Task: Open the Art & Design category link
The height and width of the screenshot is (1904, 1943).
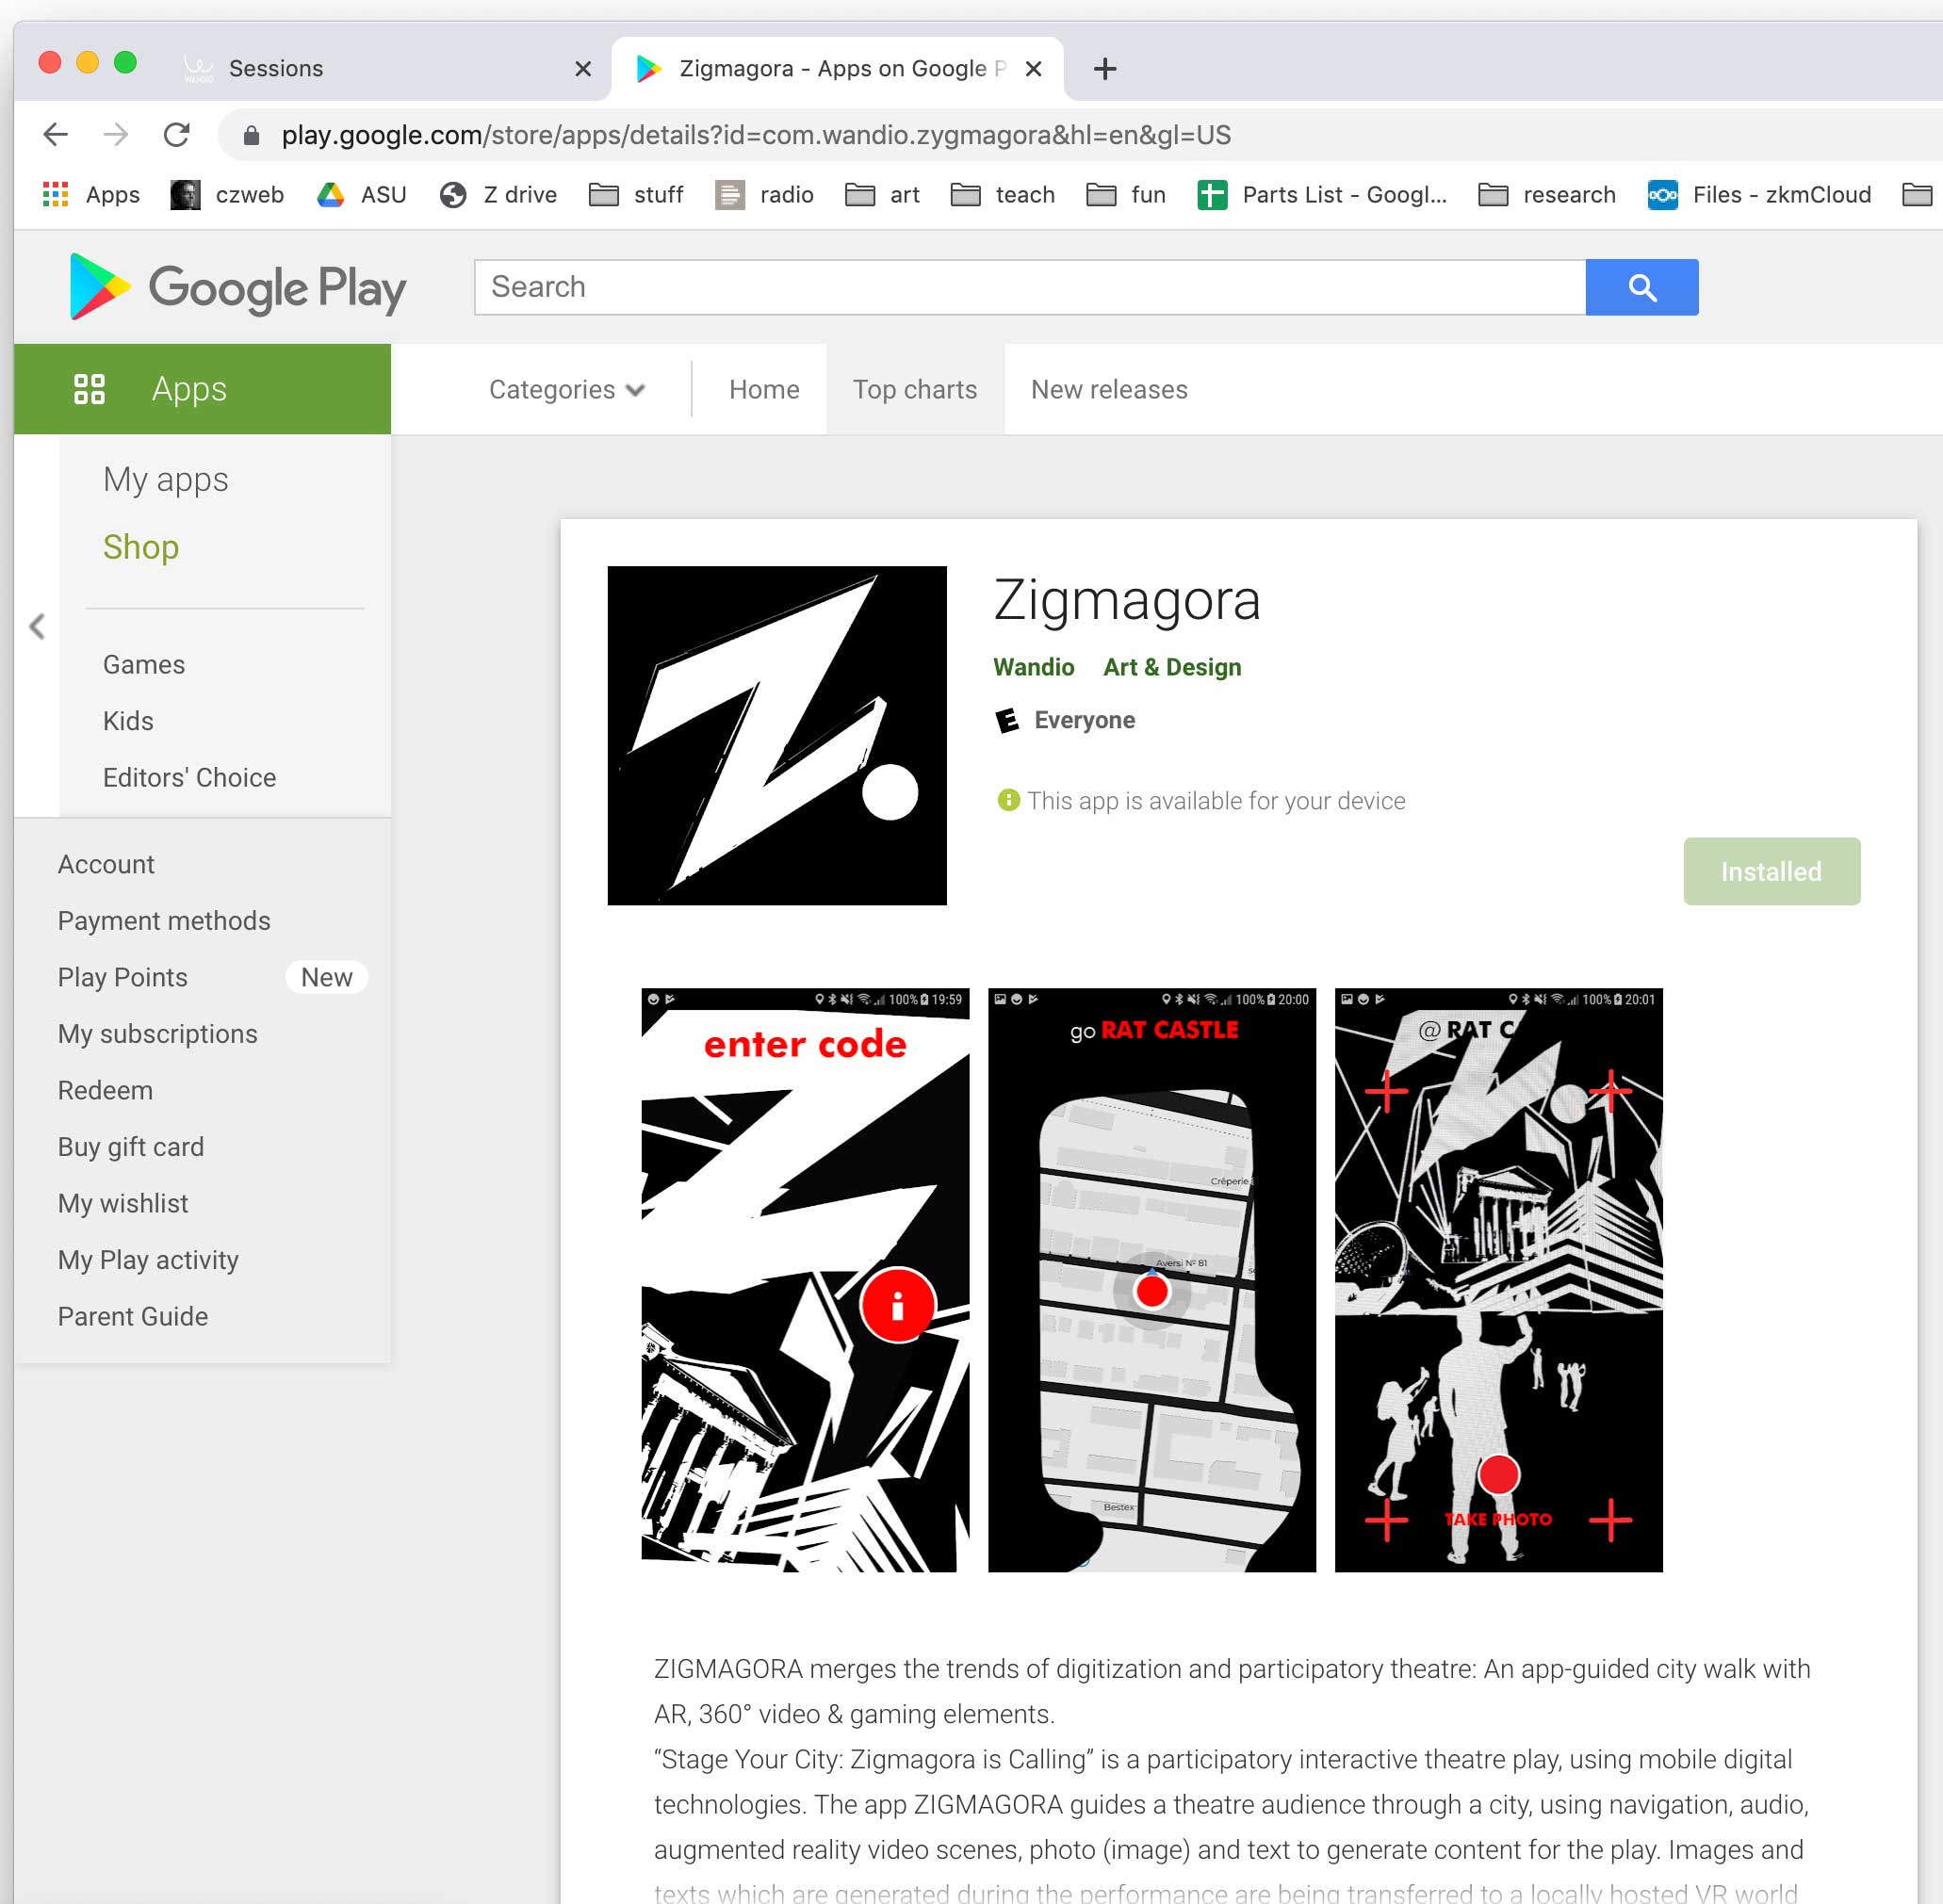Action: tap(1171, 667)
